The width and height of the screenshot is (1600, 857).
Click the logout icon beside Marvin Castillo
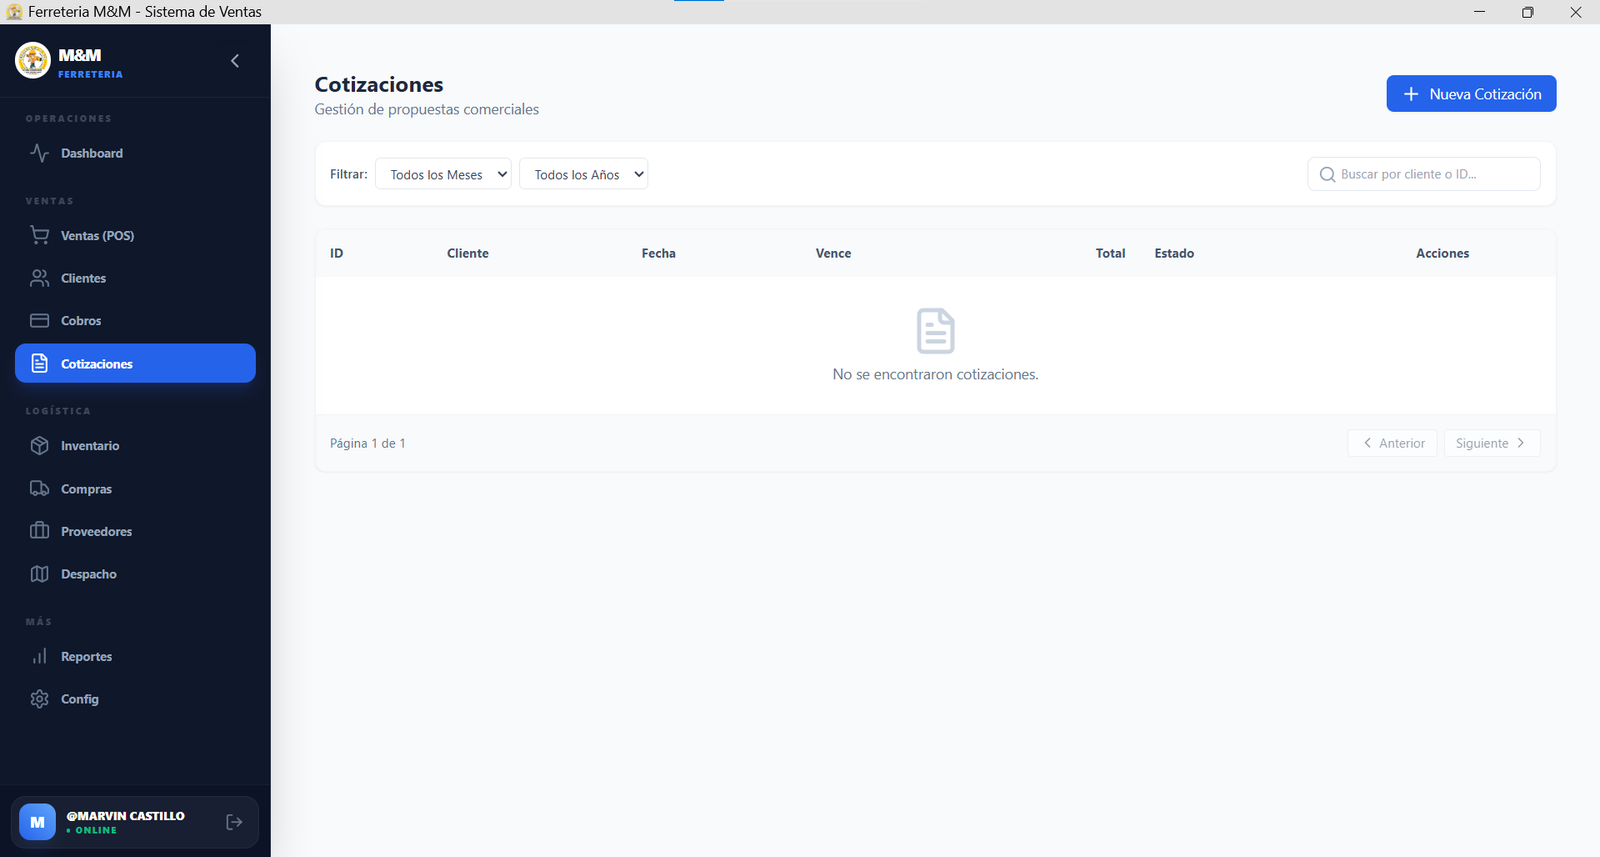234,822
